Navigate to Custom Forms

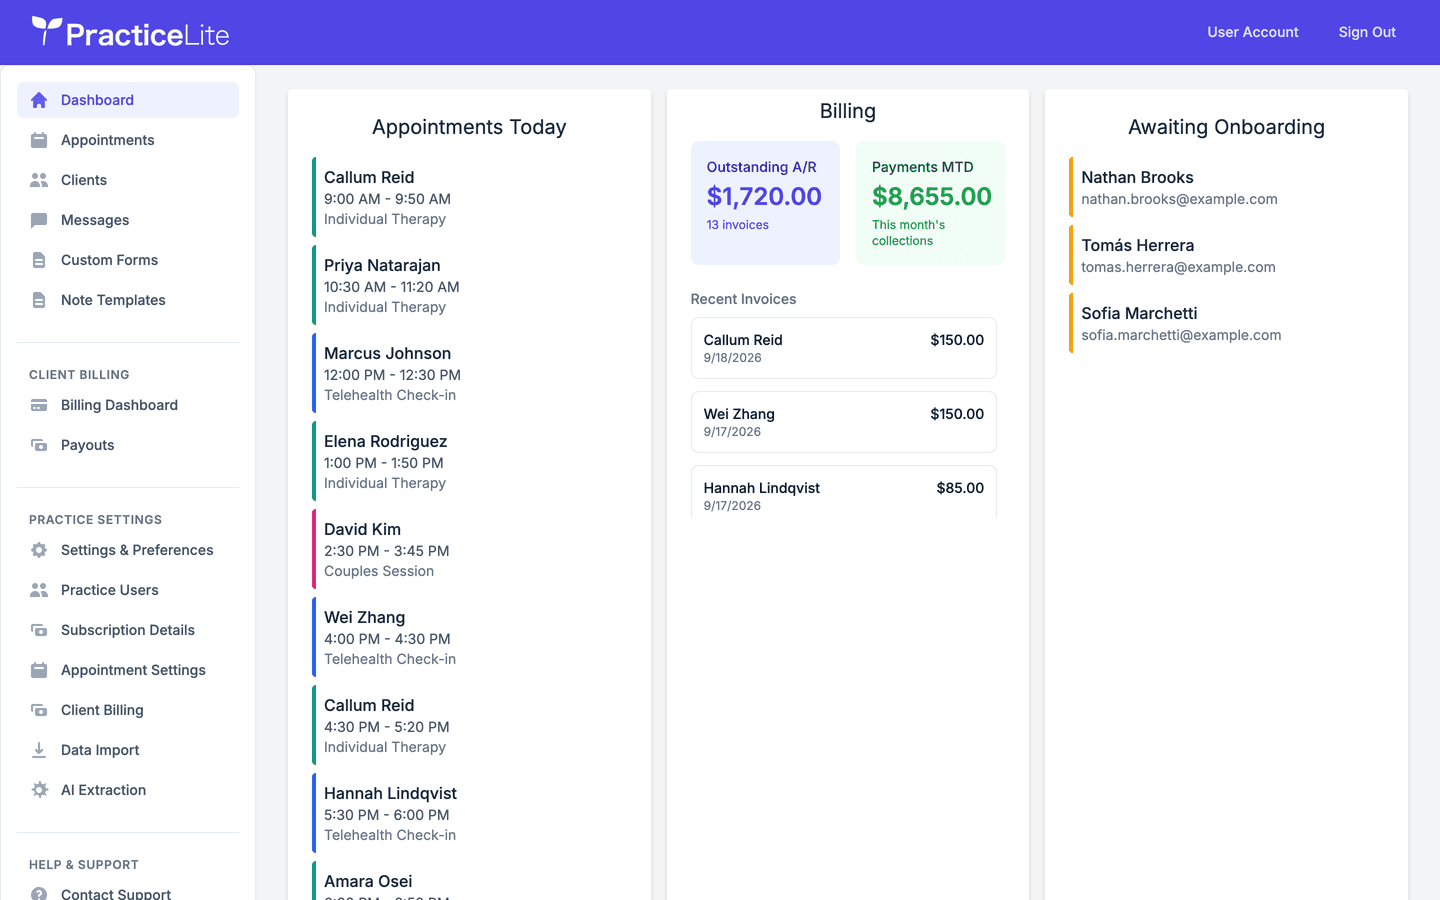click(x=128, y=260)
